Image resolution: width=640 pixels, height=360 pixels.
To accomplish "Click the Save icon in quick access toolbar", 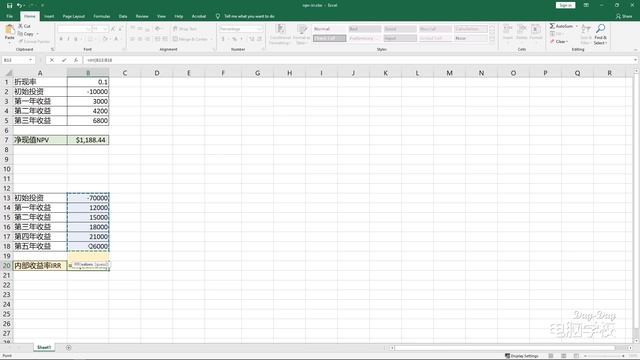I will 9,5.
